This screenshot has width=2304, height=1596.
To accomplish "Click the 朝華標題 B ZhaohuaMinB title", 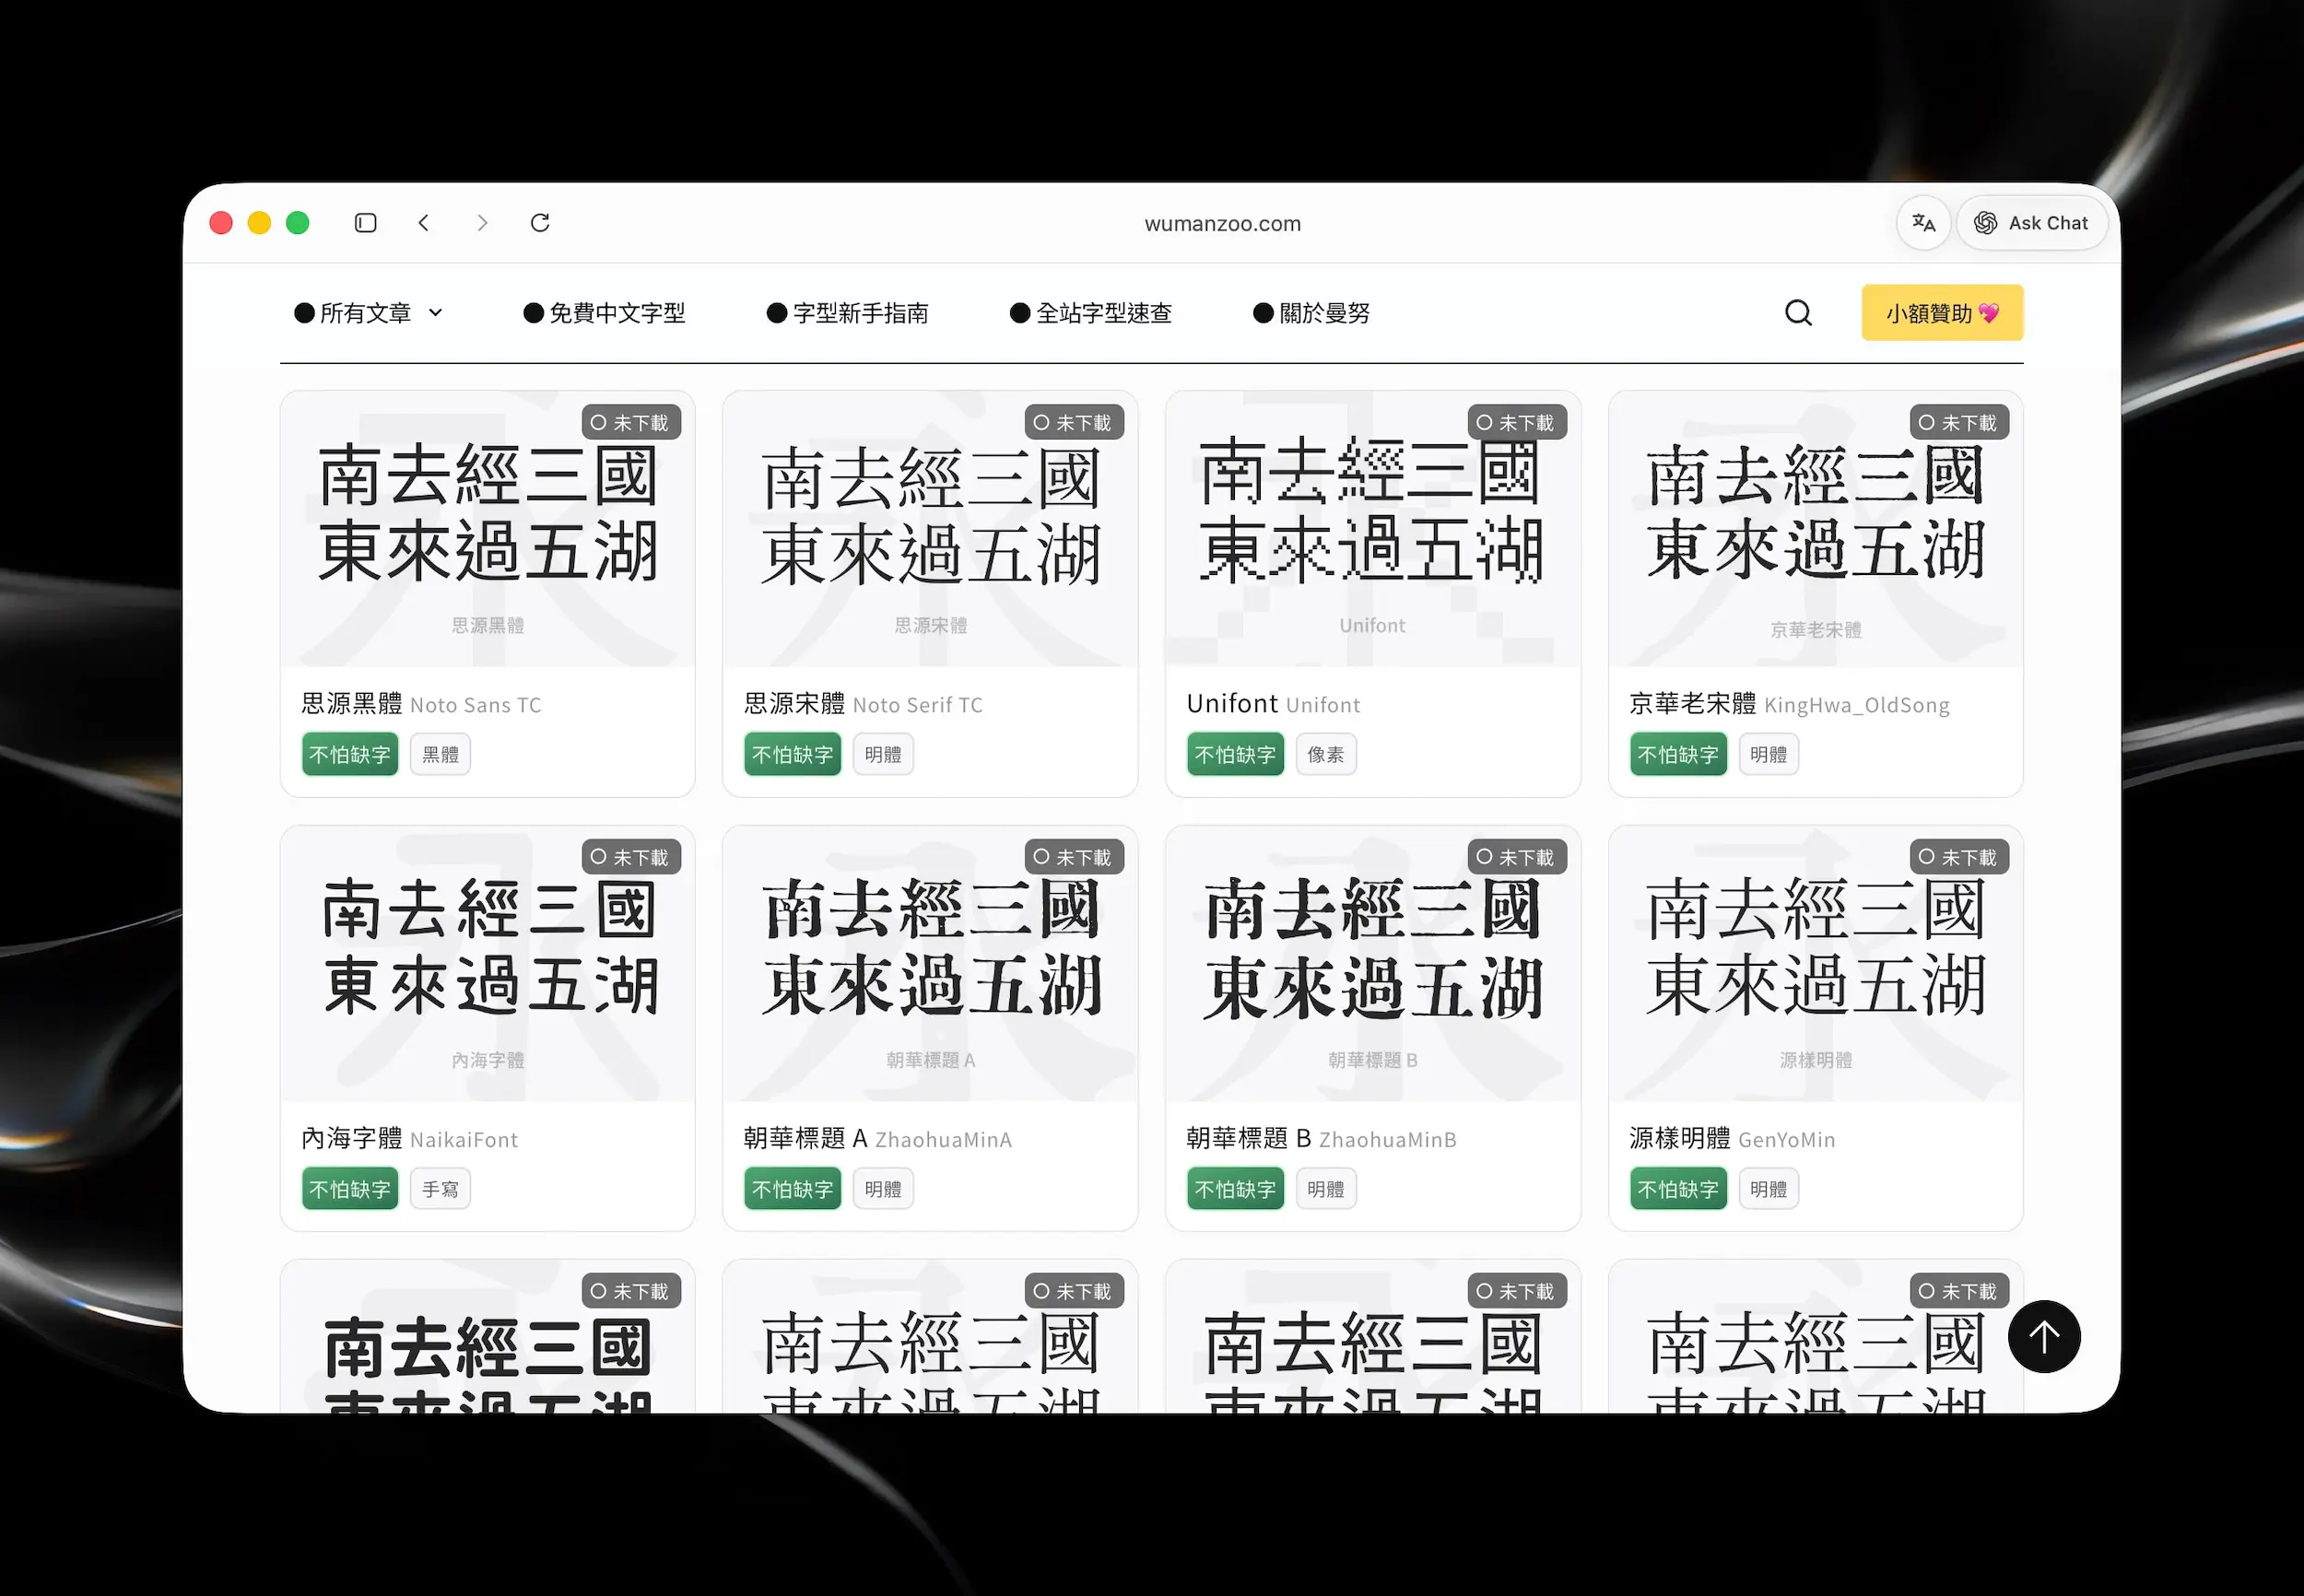I will click(1321, 1139).
